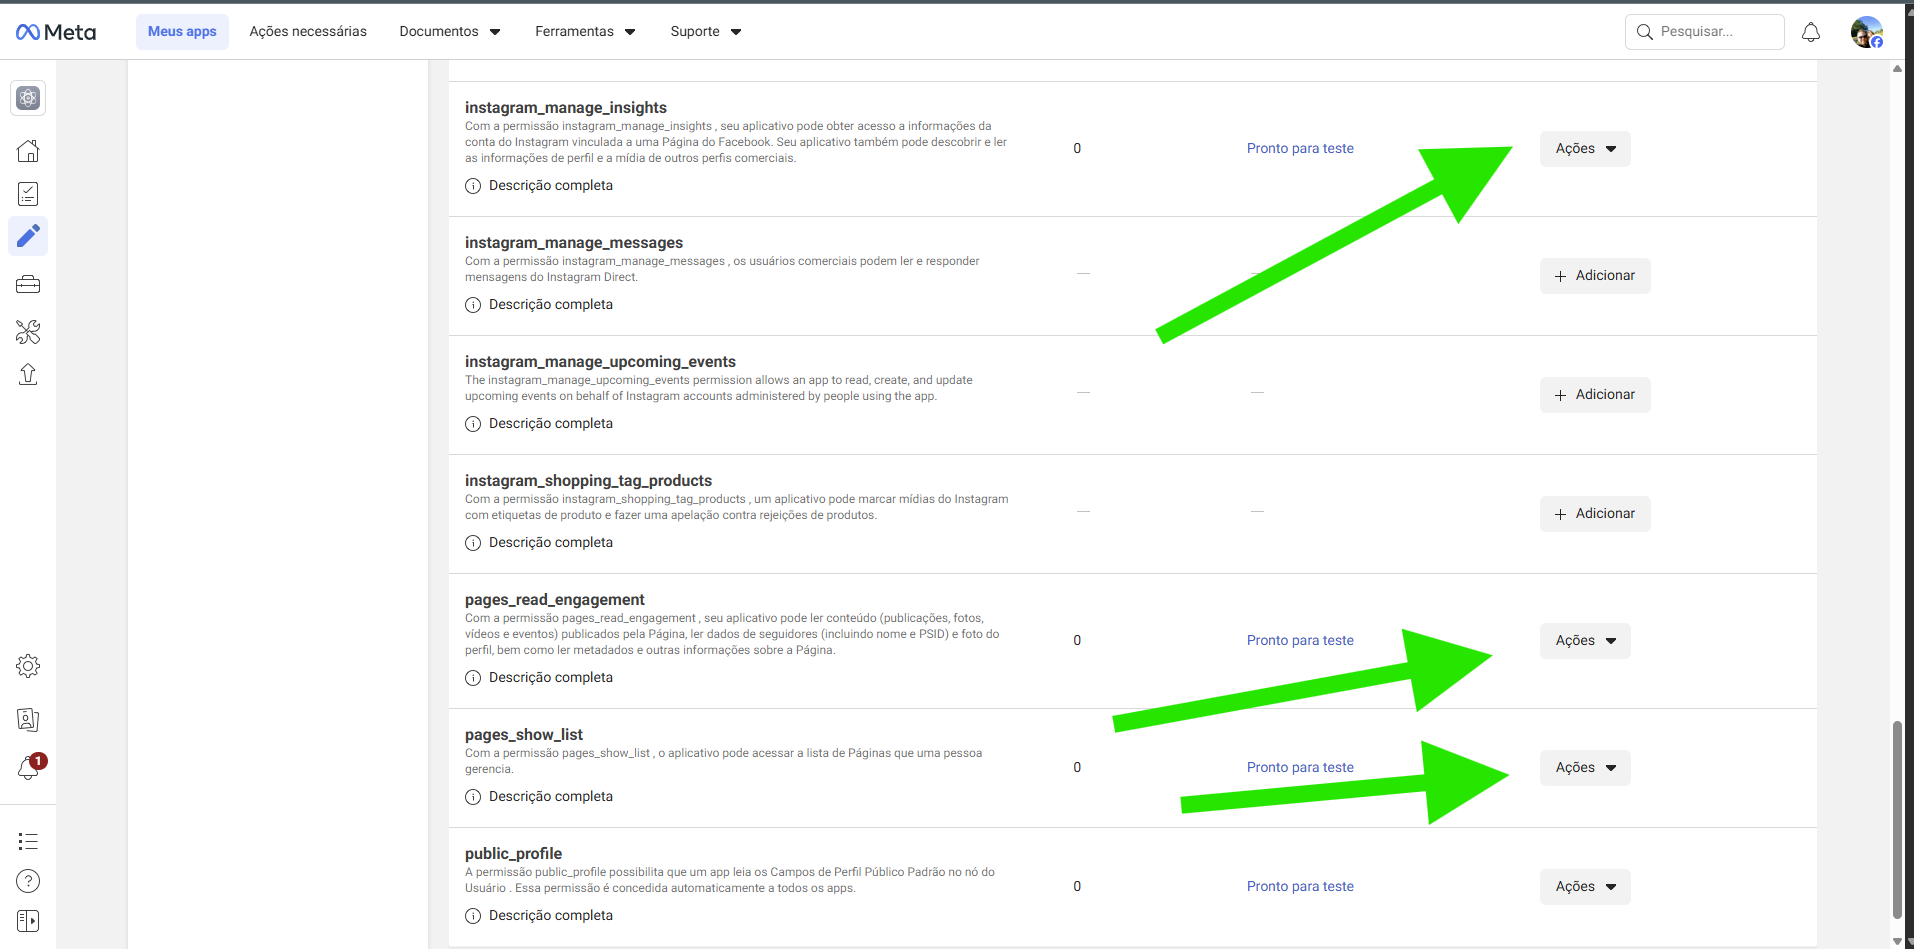The height and width of the screenshot is (949, 1914).
Task: Click the public_profile permission title
Action: (513, 854)
